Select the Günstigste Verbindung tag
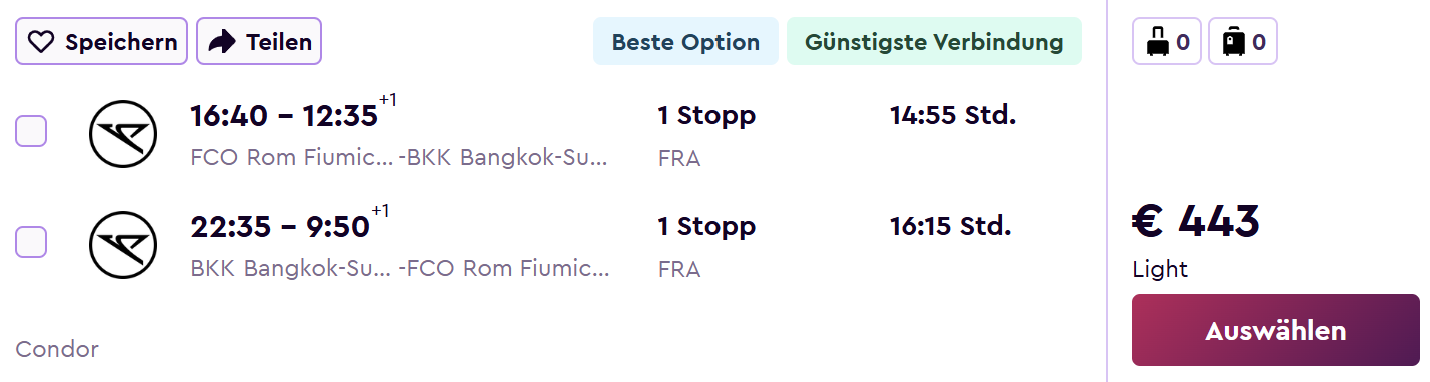The width and height of the screenshot is (1430, 382). coord(934,42)
